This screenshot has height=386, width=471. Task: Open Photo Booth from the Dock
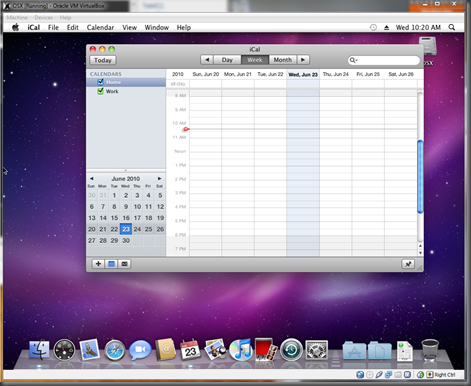point(266,350)
